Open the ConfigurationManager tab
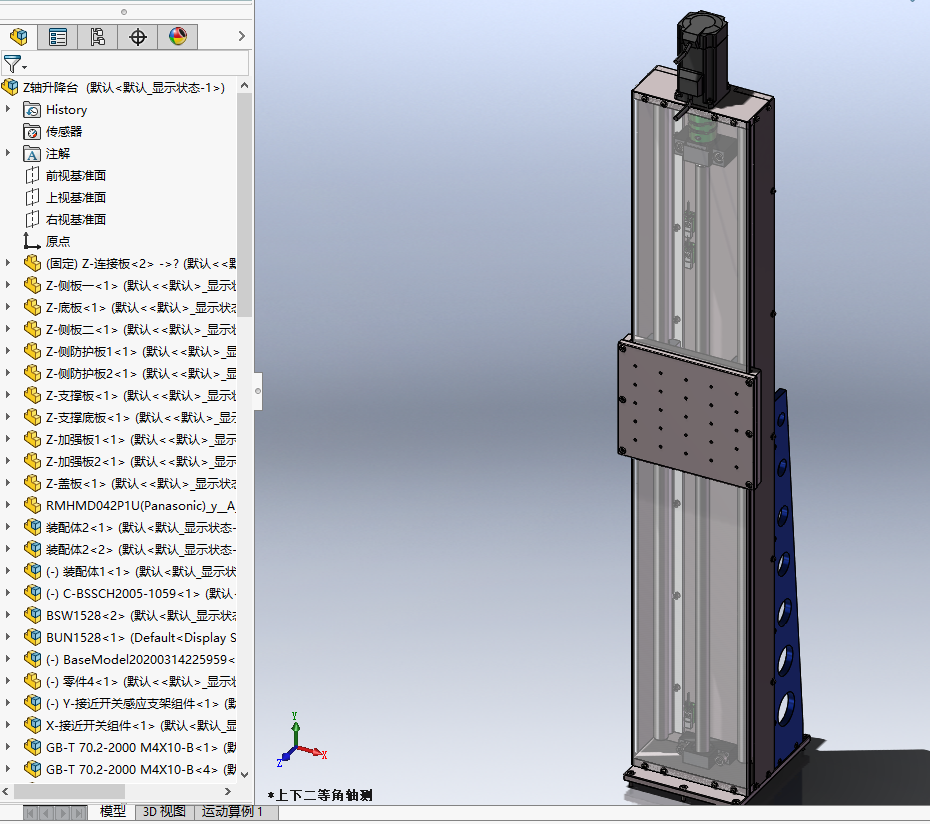This screenshot has width=930, height=824. click(98, 37)
